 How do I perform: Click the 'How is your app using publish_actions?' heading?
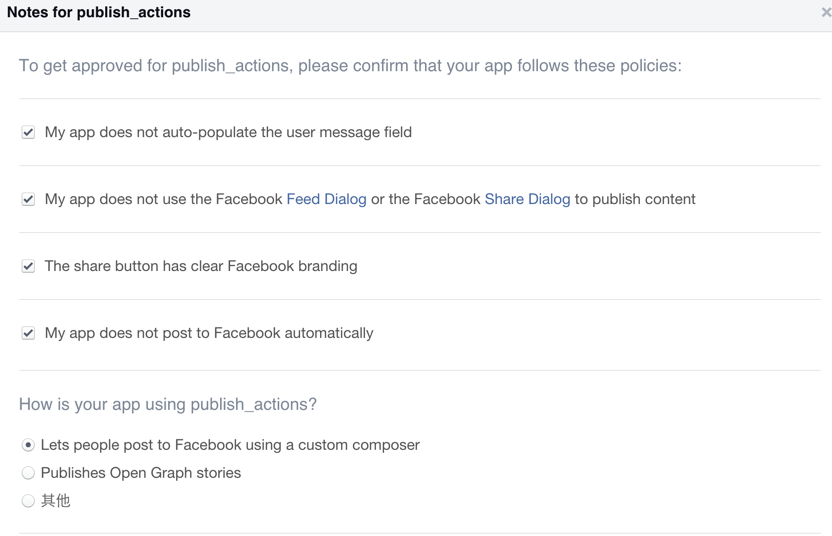[168, 404]
